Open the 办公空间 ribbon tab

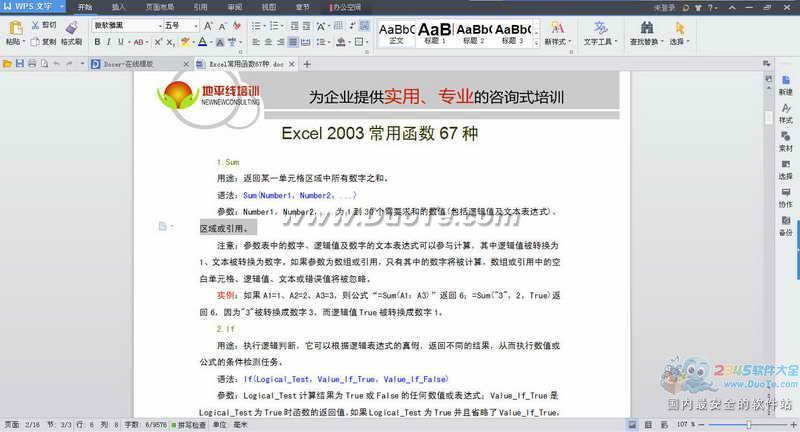(345, 7)
